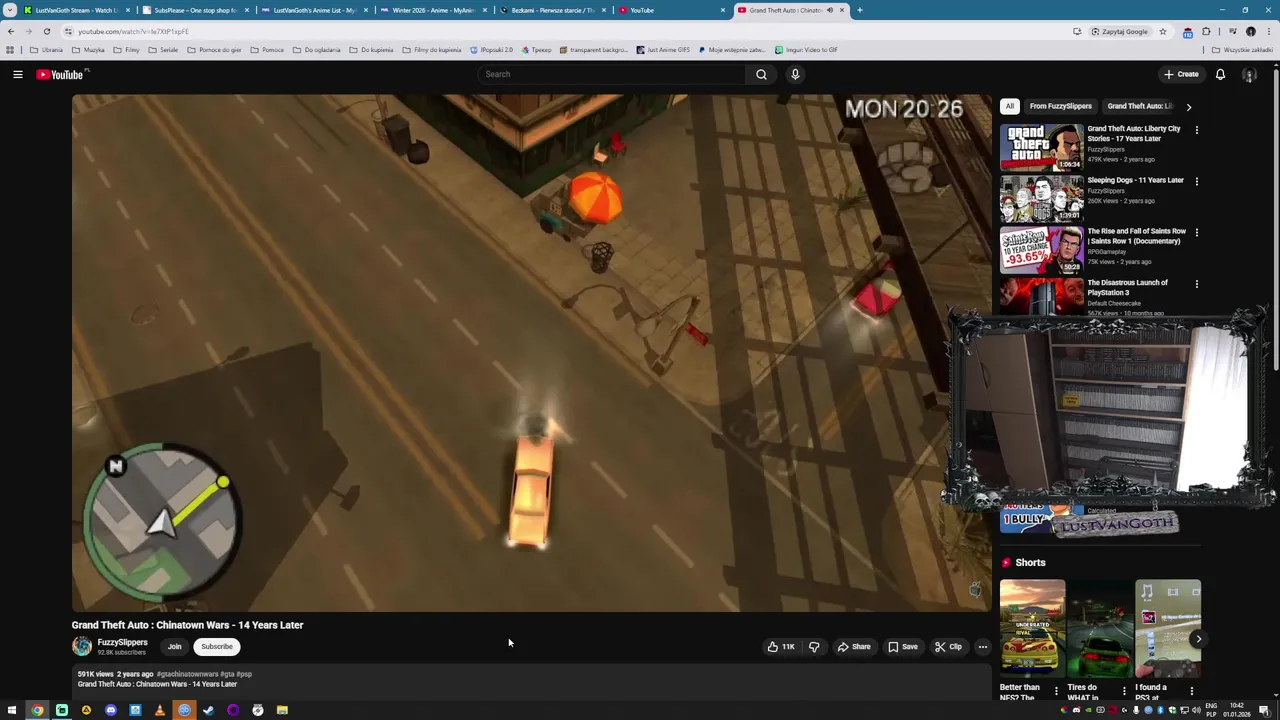1280x720 pixels.
Task: Show next Shorts with the right arrow
Action: [1198, 639]
